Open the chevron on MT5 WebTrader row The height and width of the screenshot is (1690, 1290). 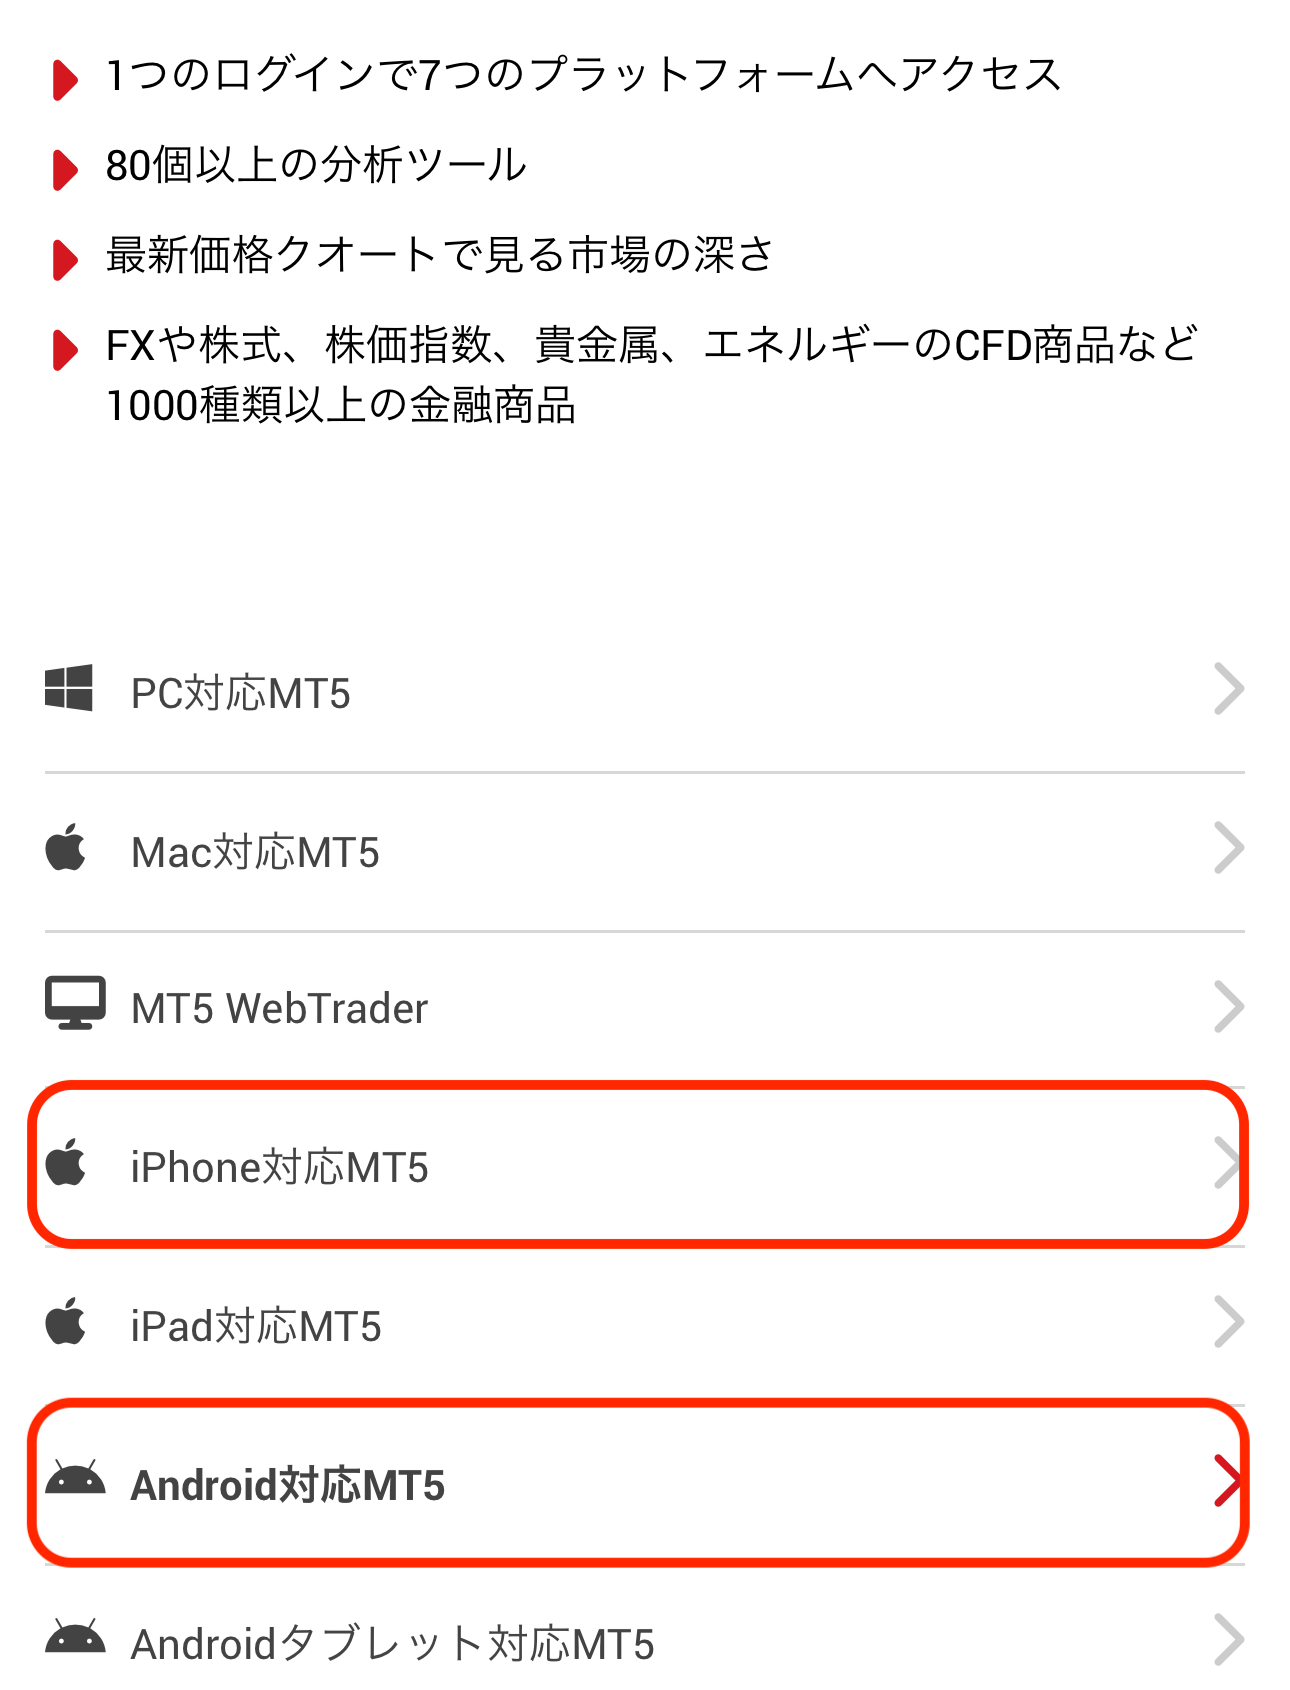(x=1229, y=1006)
